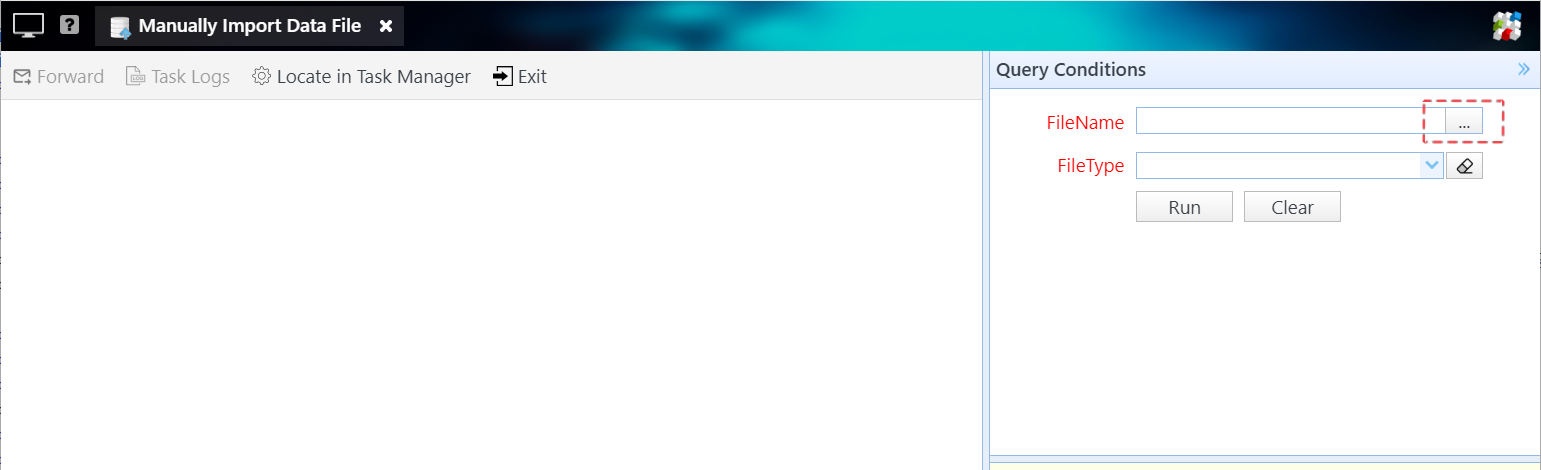Select the Manually Import Data File tab

249,26
